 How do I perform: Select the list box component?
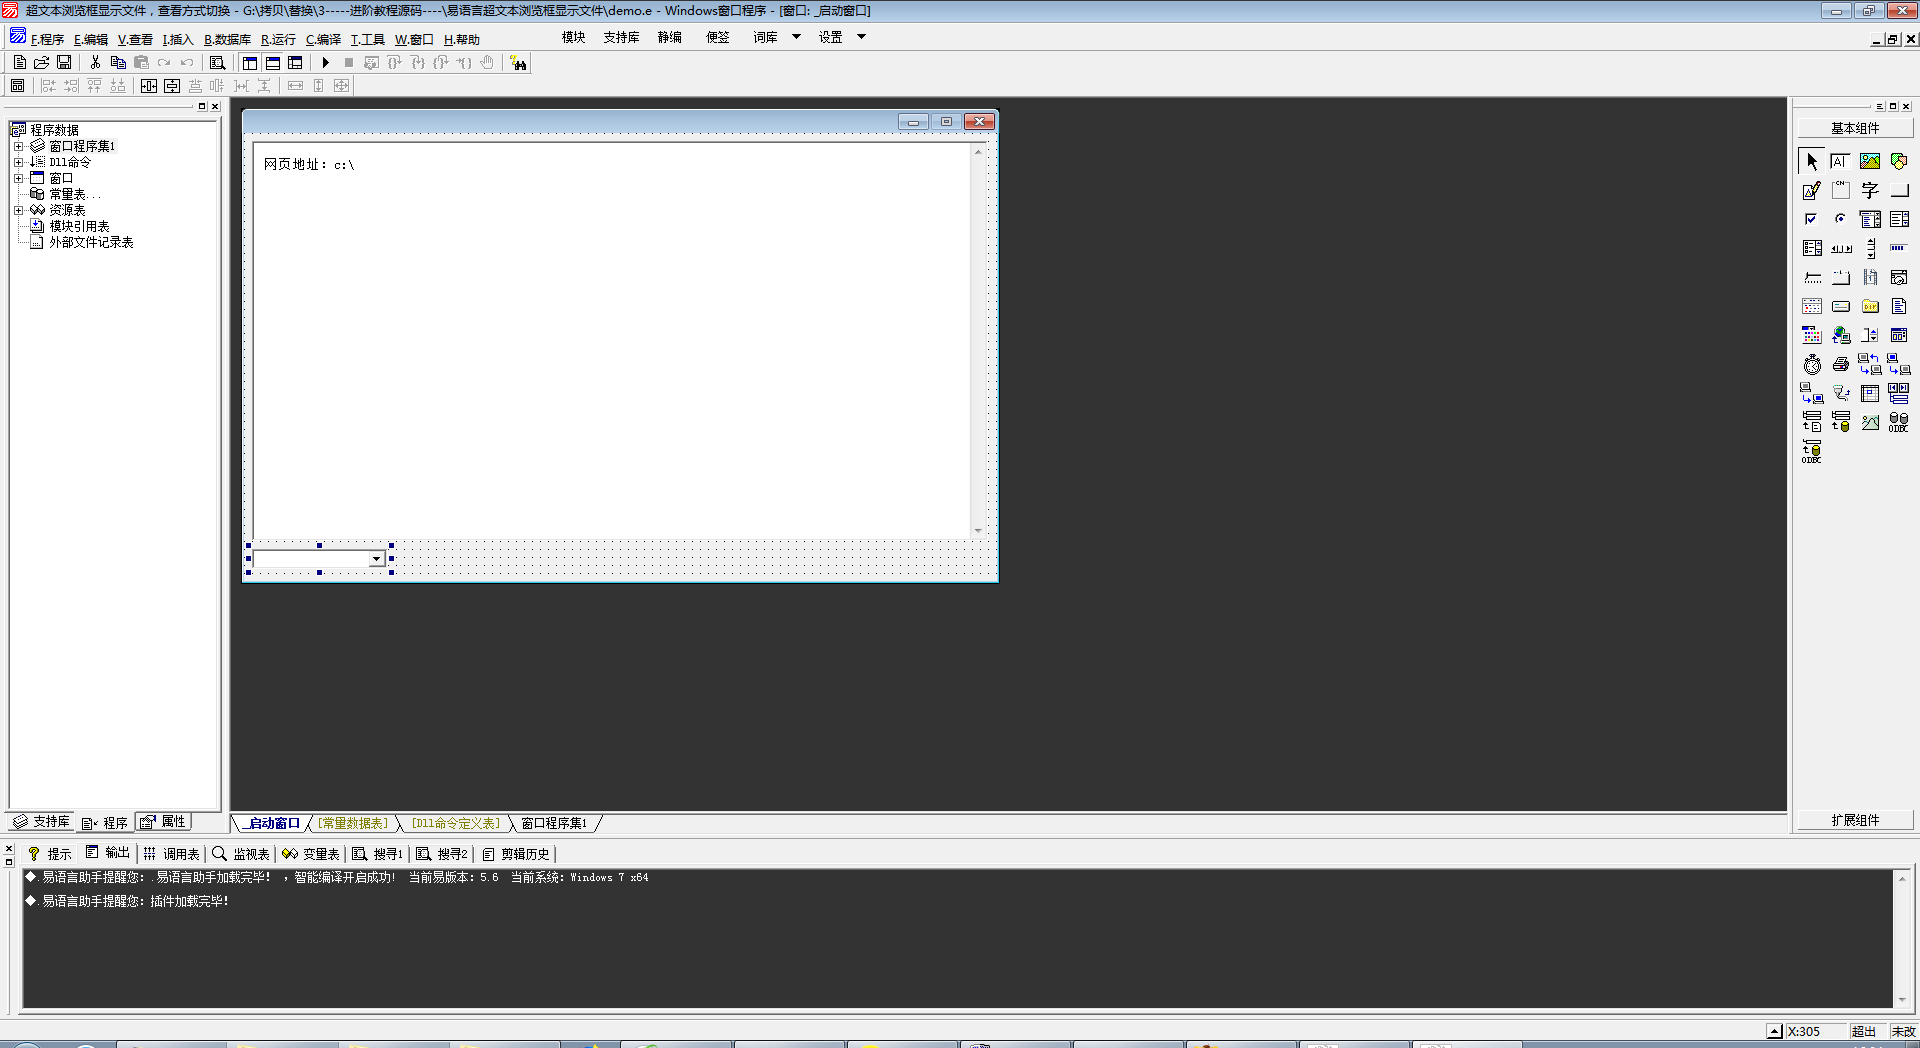pyautogui.click(x=1899, y=219)
